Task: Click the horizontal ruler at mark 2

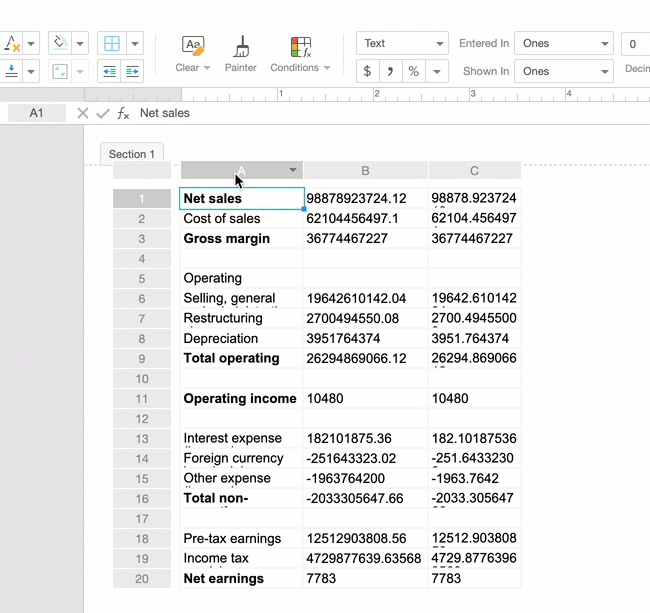Action: coord(376,94)
